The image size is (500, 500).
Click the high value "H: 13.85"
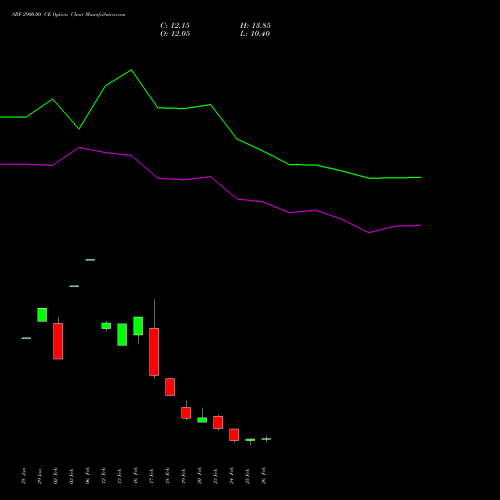pos(255,26)
